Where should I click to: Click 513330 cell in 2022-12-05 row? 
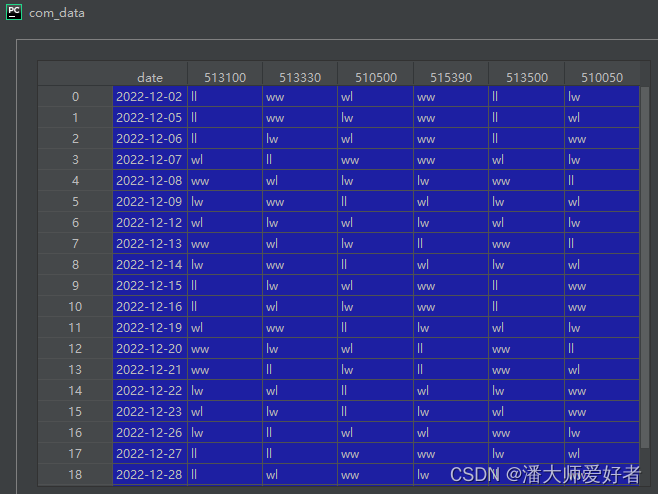coord(300,118)
